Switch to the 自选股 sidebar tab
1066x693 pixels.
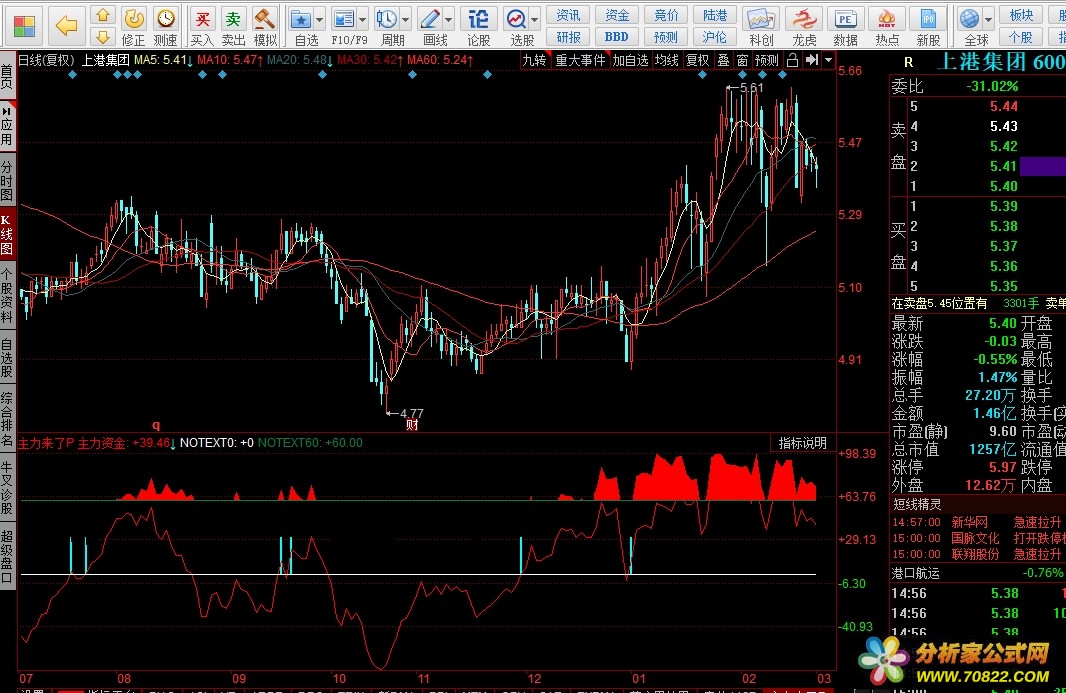click(7, 358)
